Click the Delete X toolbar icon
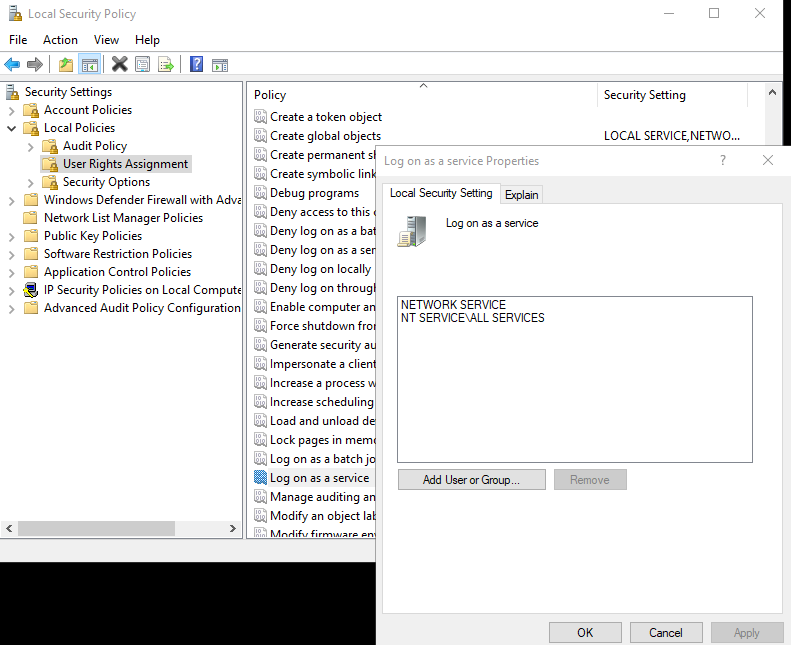 coord(119,65)
